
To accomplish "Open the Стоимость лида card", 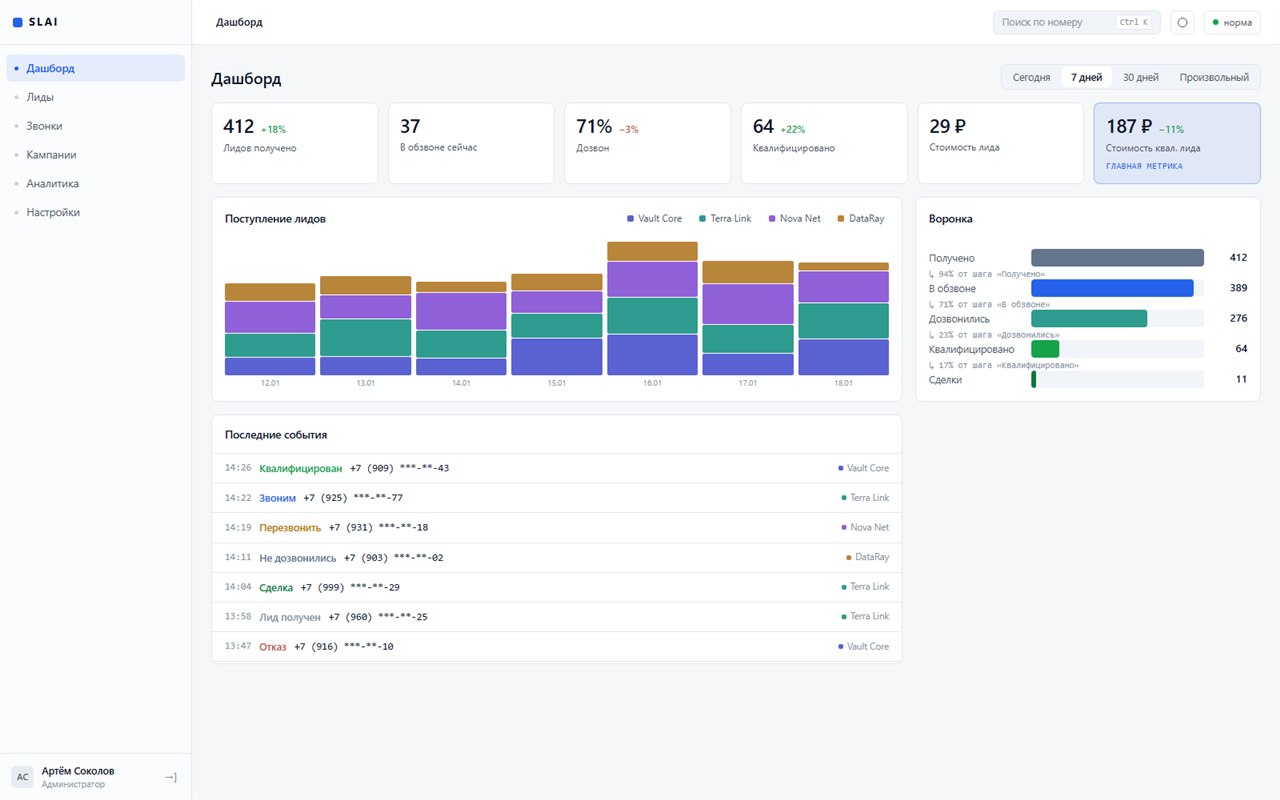I will 1000,143.
